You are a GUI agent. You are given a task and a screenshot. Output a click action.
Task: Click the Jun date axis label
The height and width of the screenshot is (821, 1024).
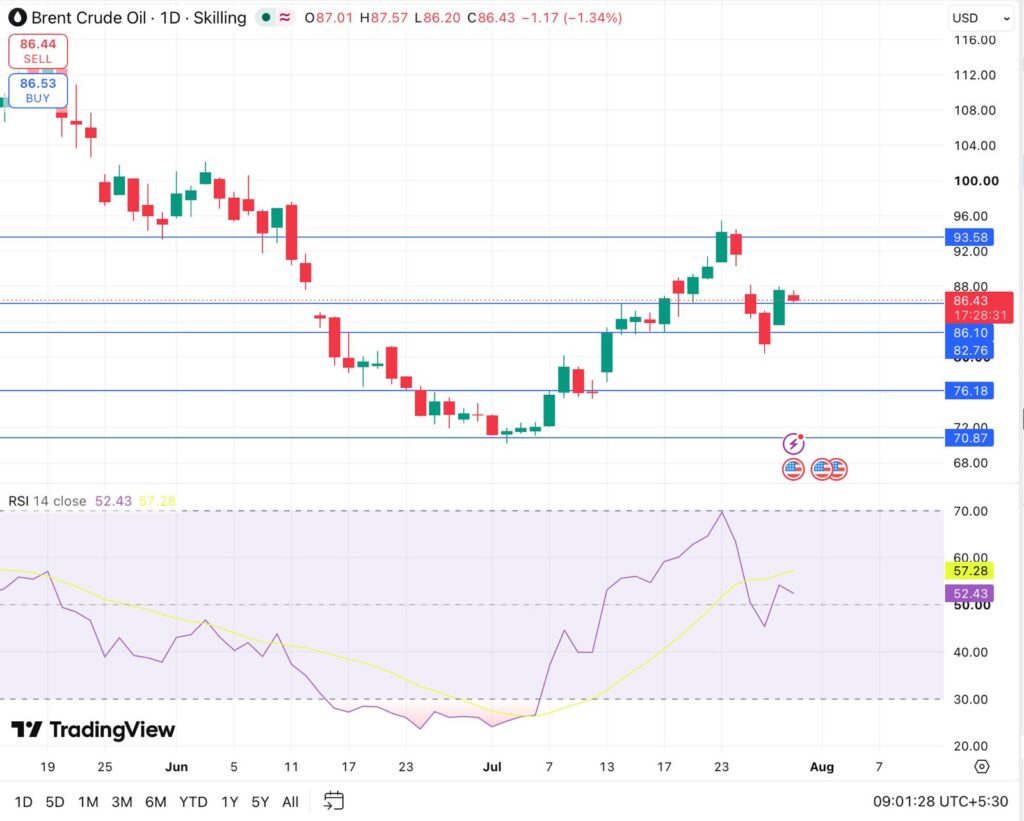(x=176, y=767)
